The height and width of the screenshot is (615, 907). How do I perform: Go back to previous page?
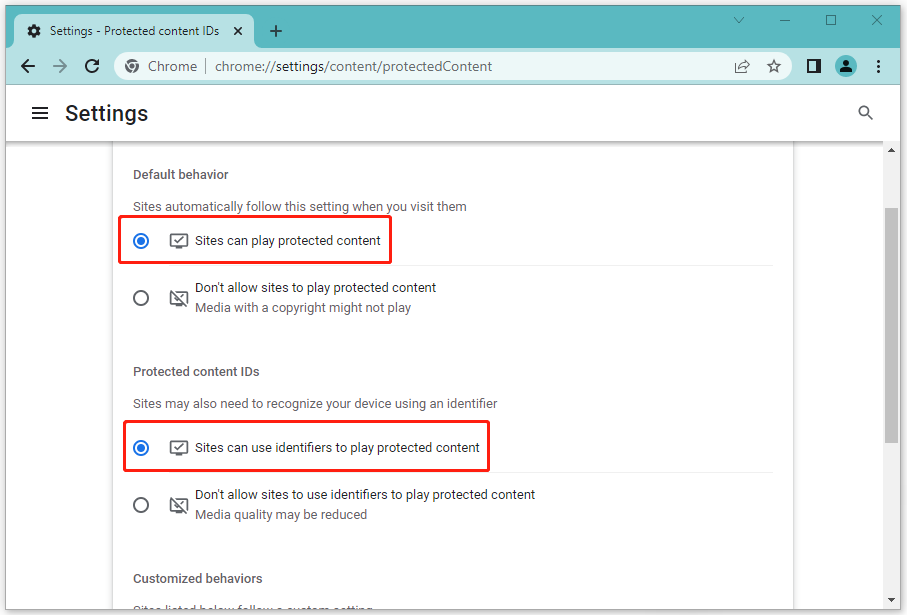click(28, 66)
